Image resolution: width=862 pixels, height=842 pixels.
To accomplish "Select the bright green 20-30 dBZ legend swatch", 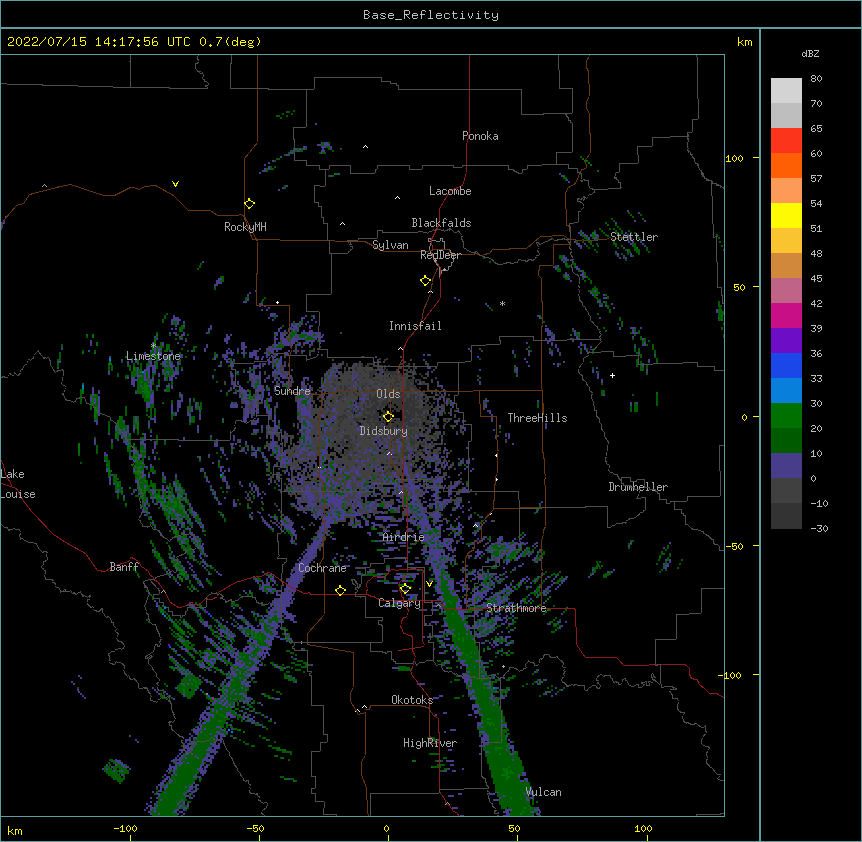I will pos(786,416).
